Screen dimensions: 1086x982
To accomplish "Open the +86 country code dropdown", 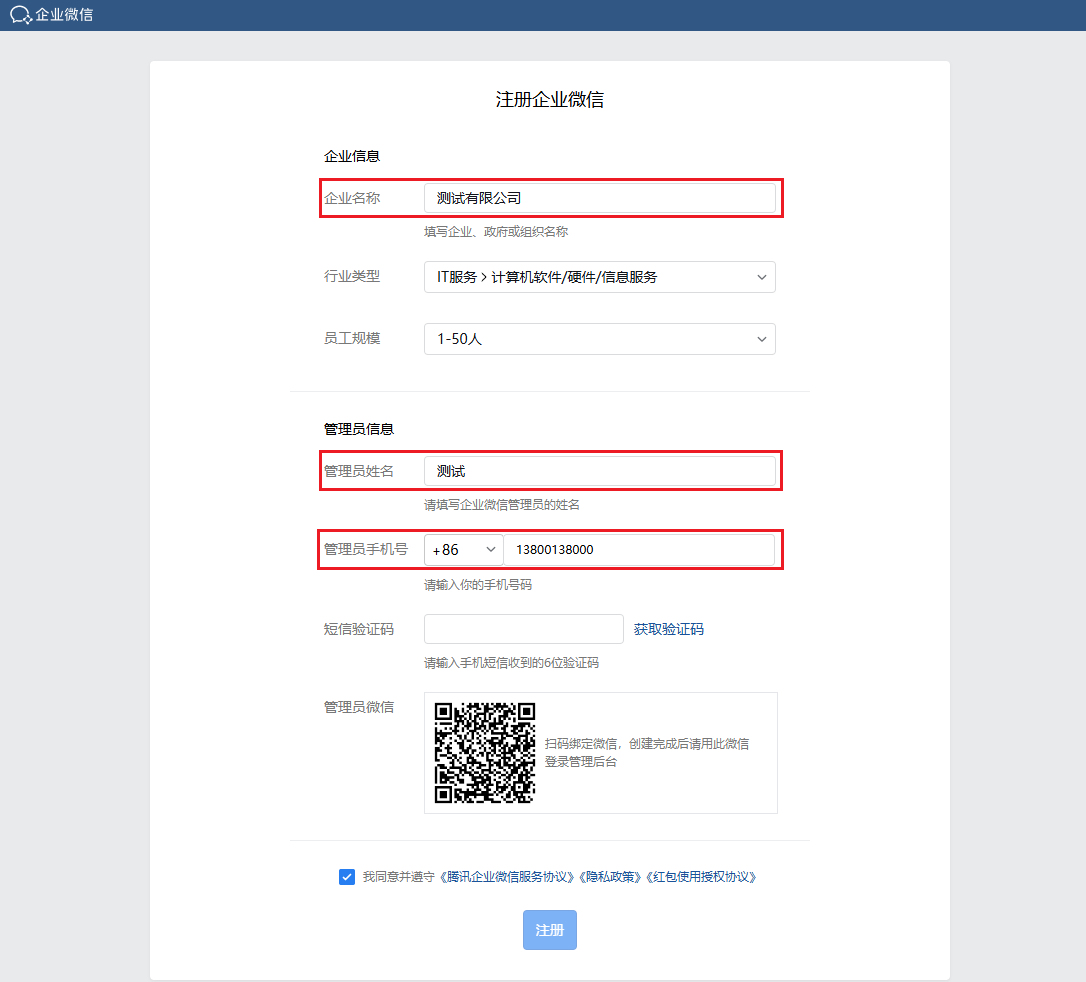I will tap(464, 550).
